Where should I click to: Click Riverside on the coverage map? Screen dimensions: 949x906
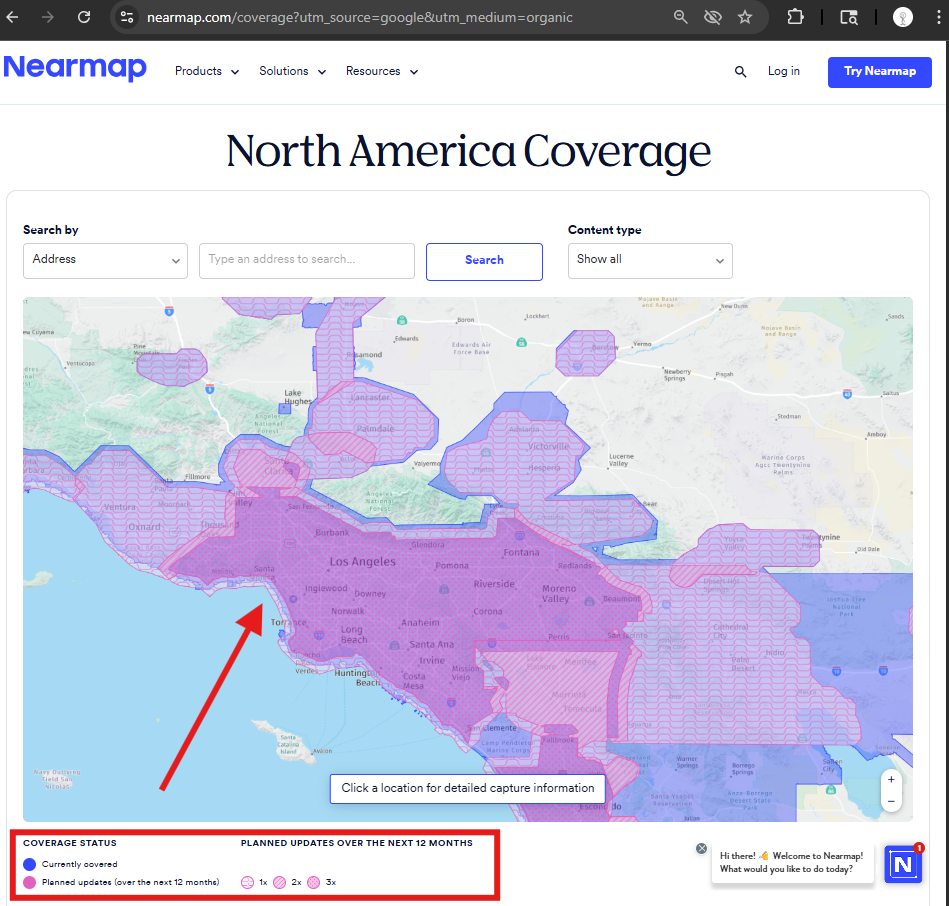pyautogui.click(x=494, y=584)
